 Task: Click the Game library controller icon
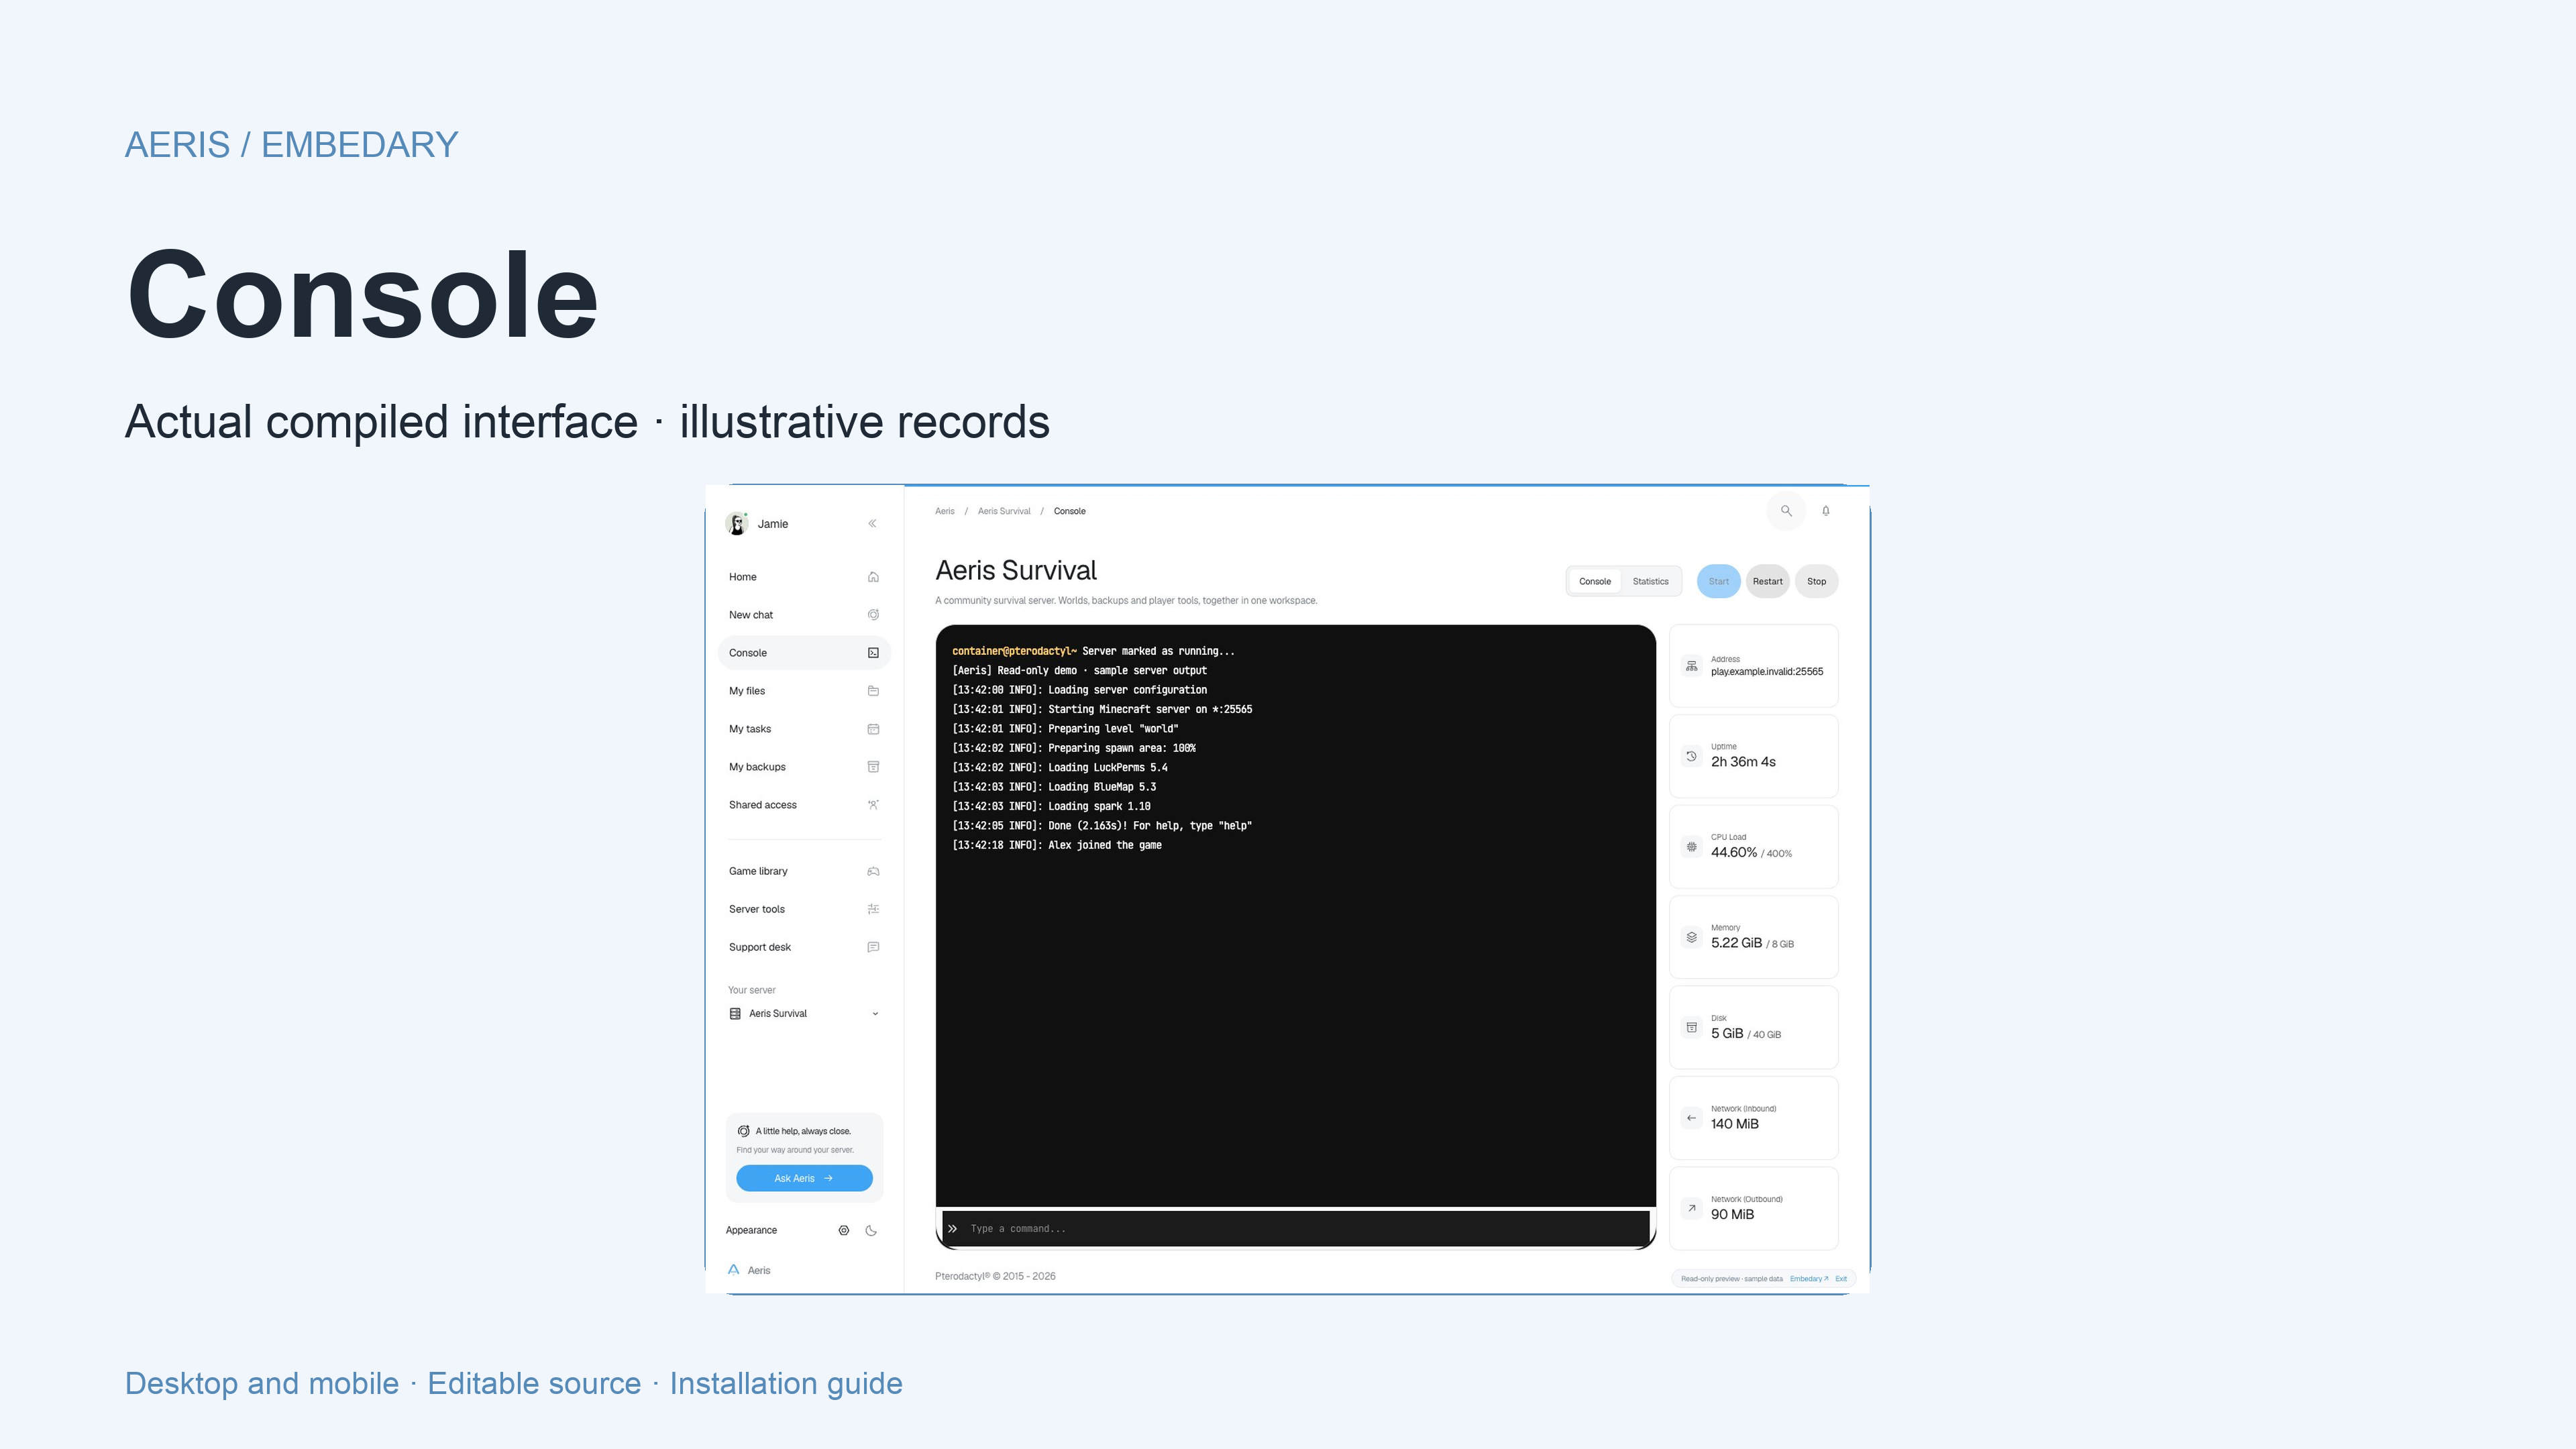(873, 871)
